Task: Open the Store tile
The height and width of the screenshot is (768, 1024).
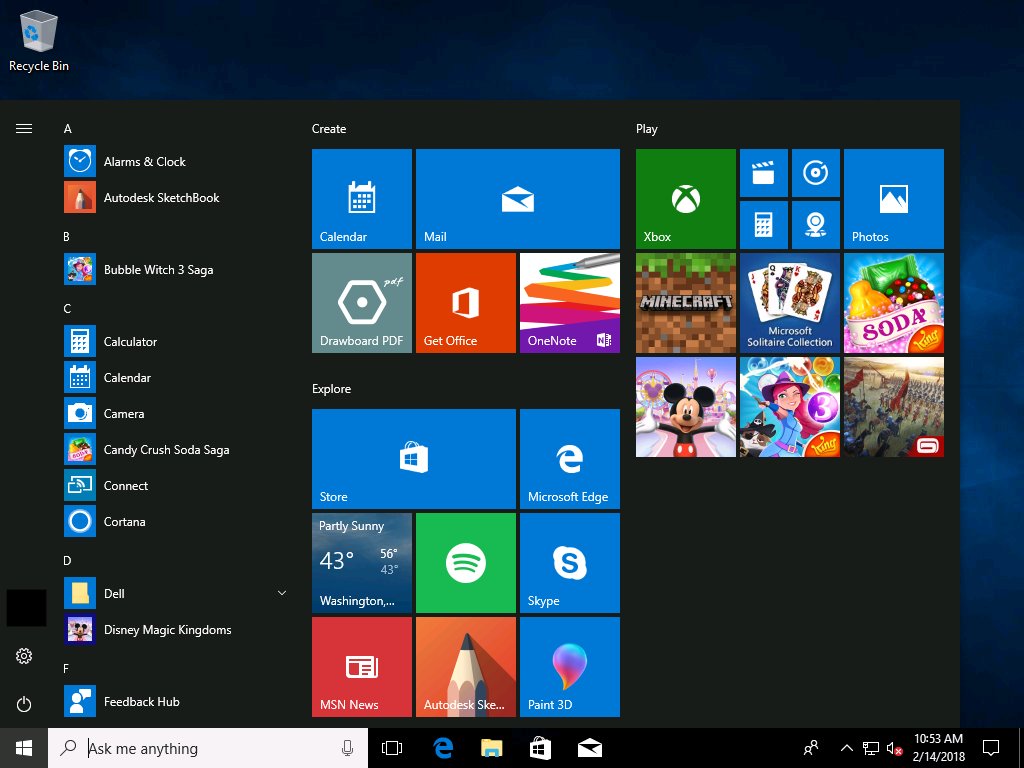Action: (x=414, y=458)
